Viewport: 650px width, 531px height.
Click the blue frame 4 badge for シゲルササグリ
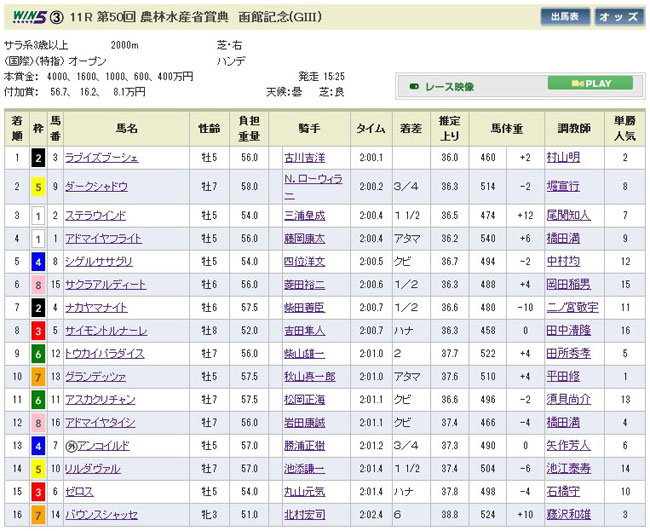point(39,260)
